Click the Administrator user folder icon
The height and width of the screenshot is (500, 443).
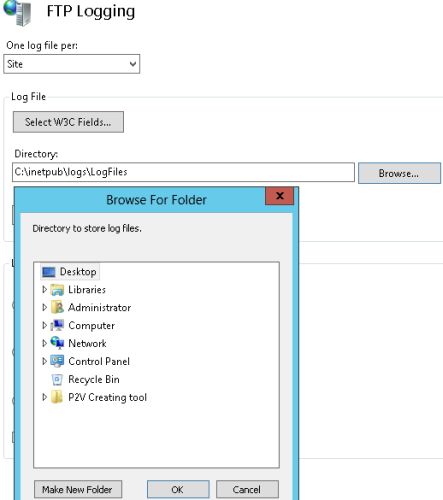pos(57,307)
